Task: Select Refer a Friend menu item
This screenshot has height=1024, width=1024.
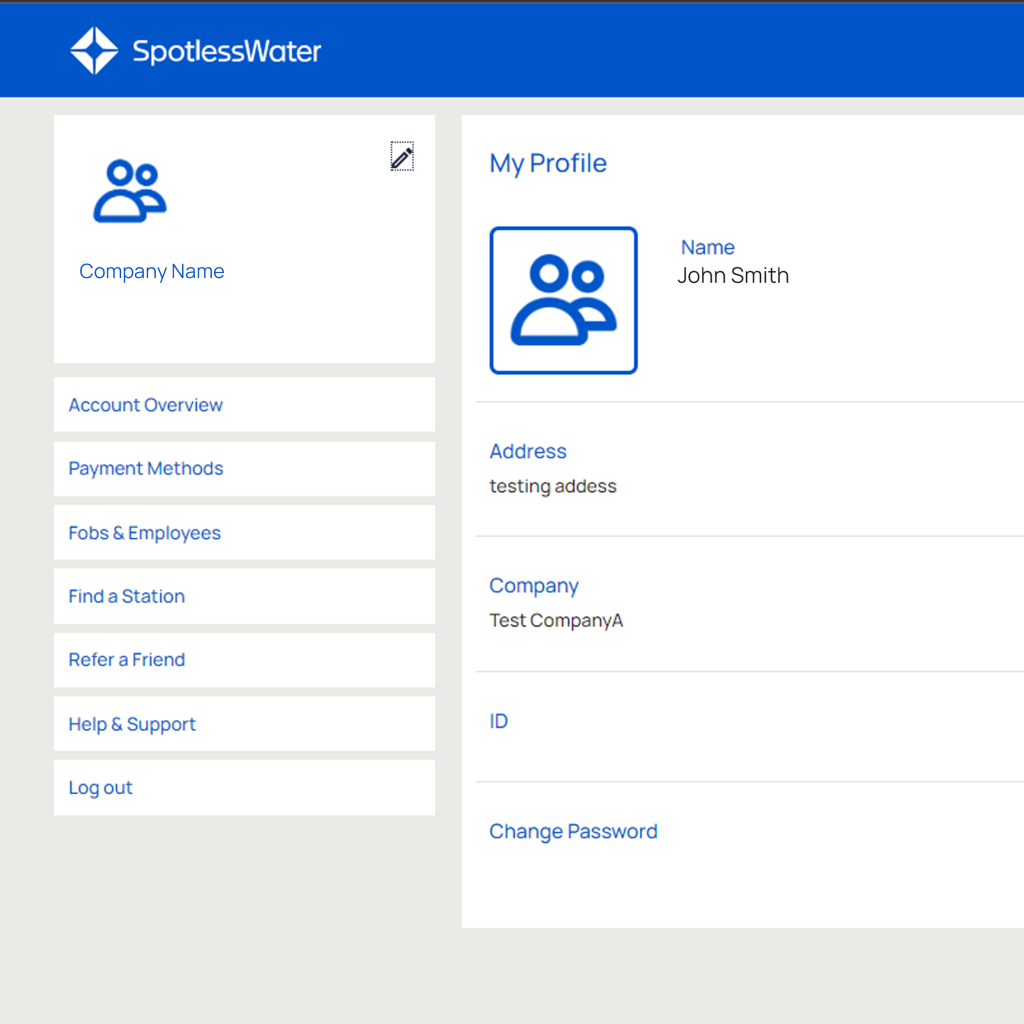Action: point(244,660)
